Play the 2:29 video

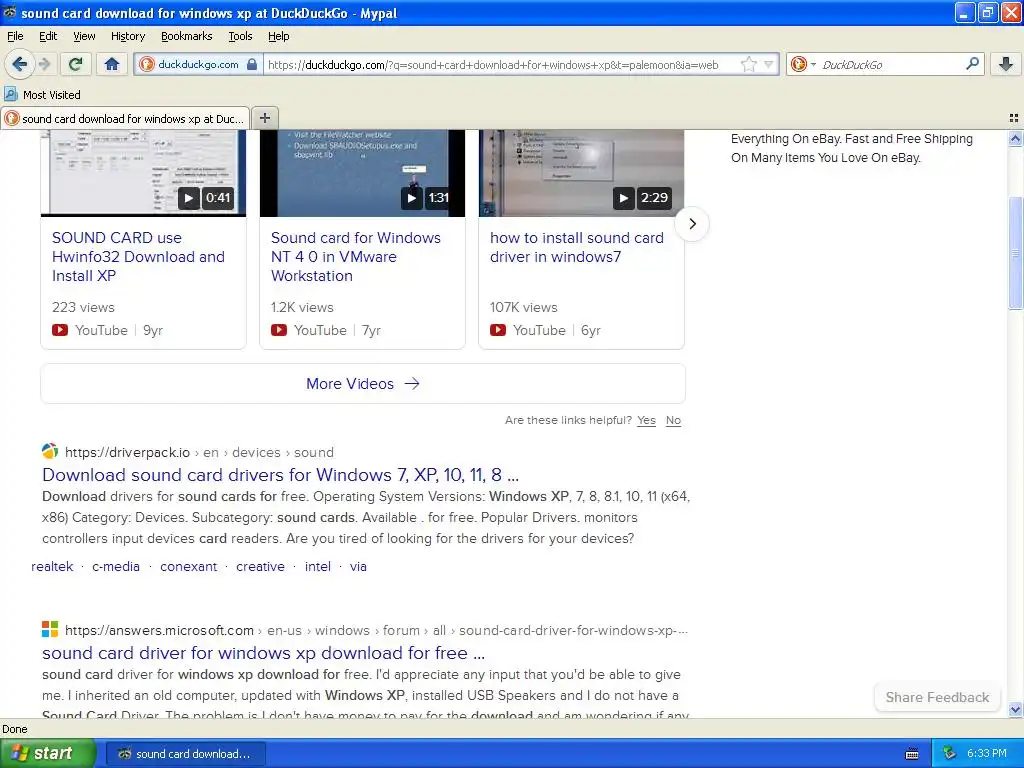(624, 198)
